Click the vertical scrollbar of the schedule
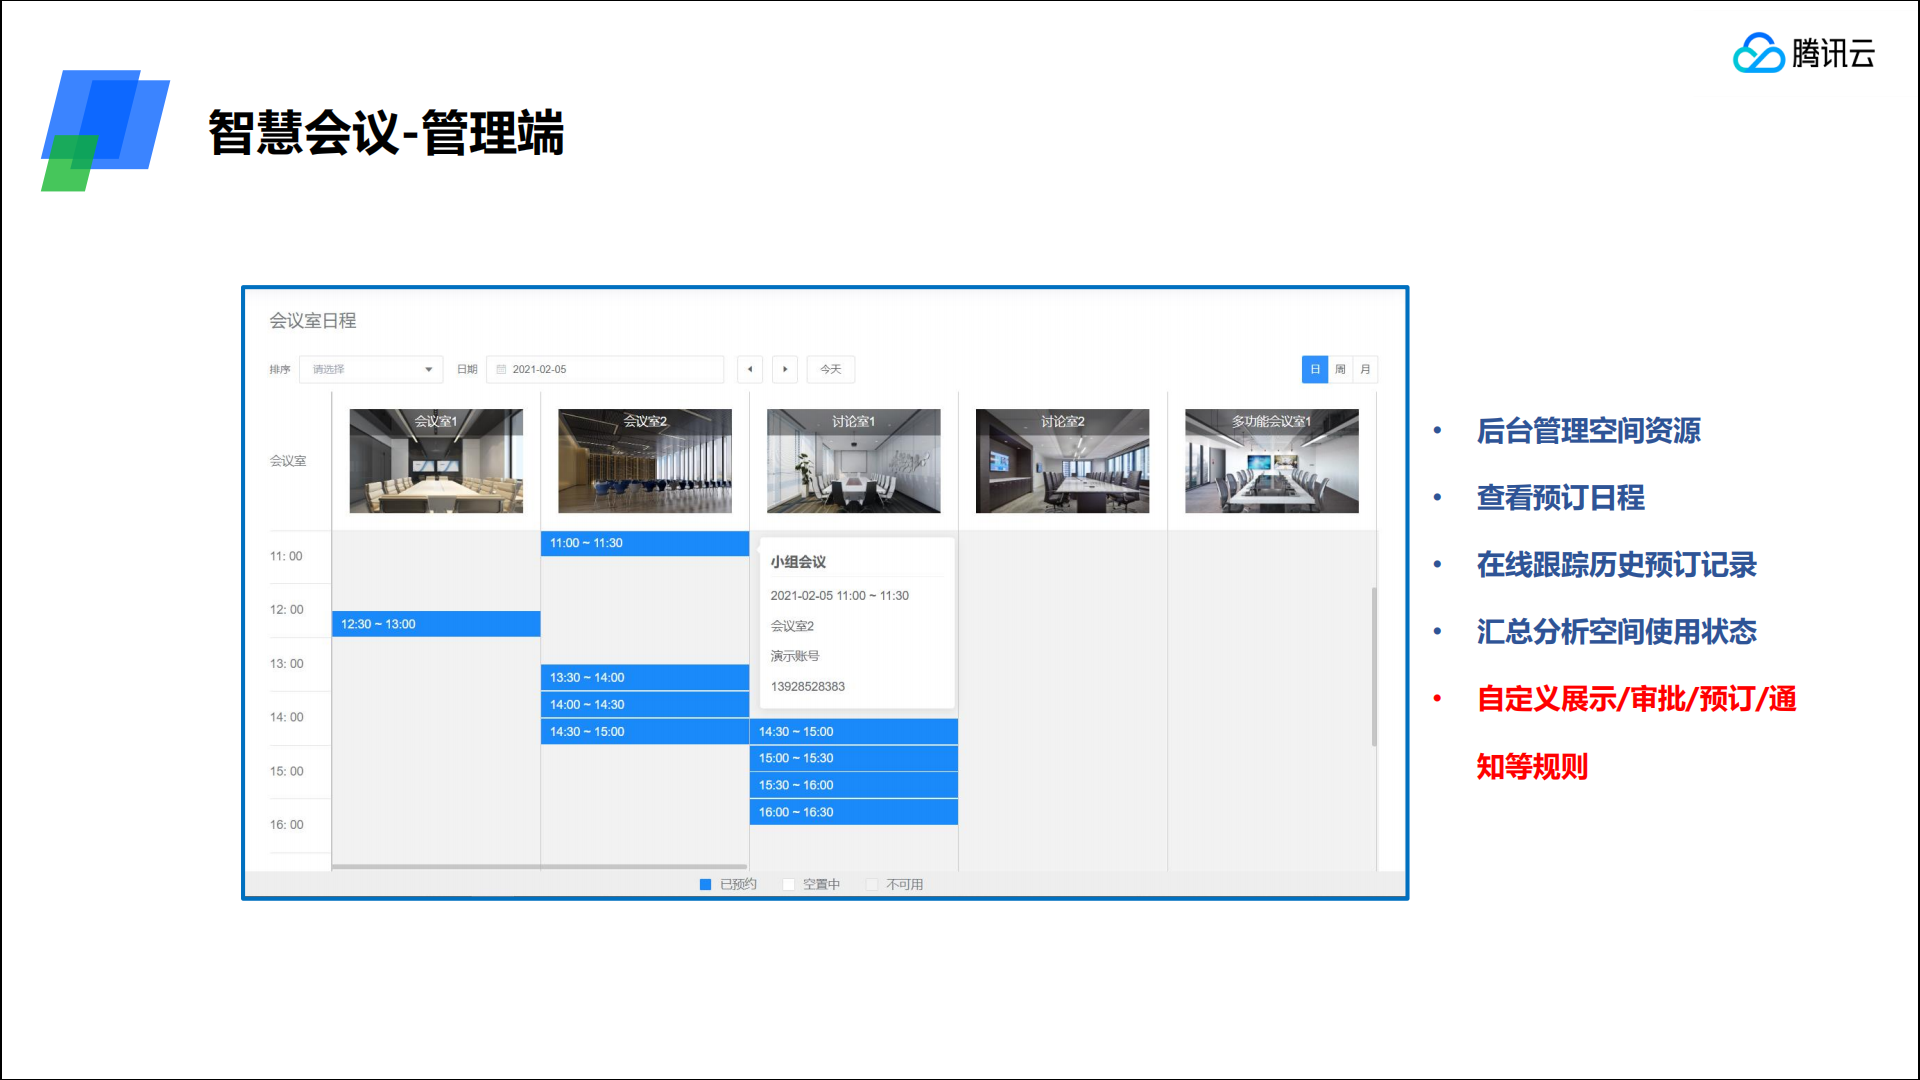 point(1374,666)
